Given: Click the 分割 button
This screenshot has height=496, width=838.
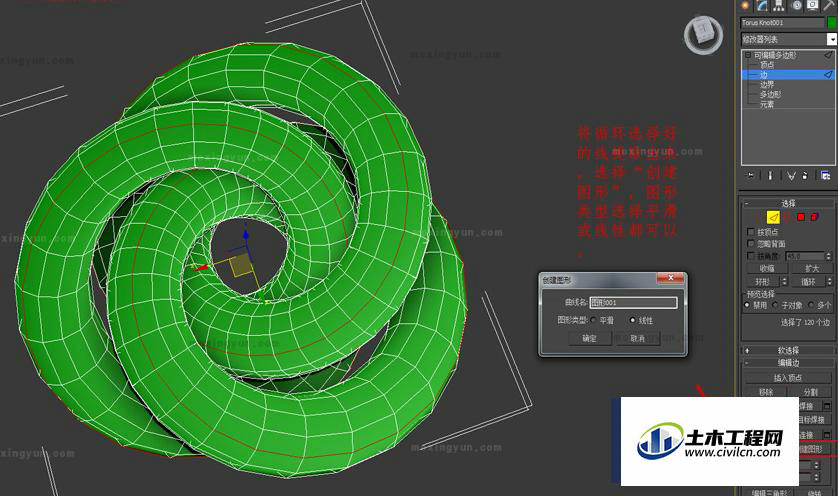Looking at the screenshot, I should click(x=811, y=392).
